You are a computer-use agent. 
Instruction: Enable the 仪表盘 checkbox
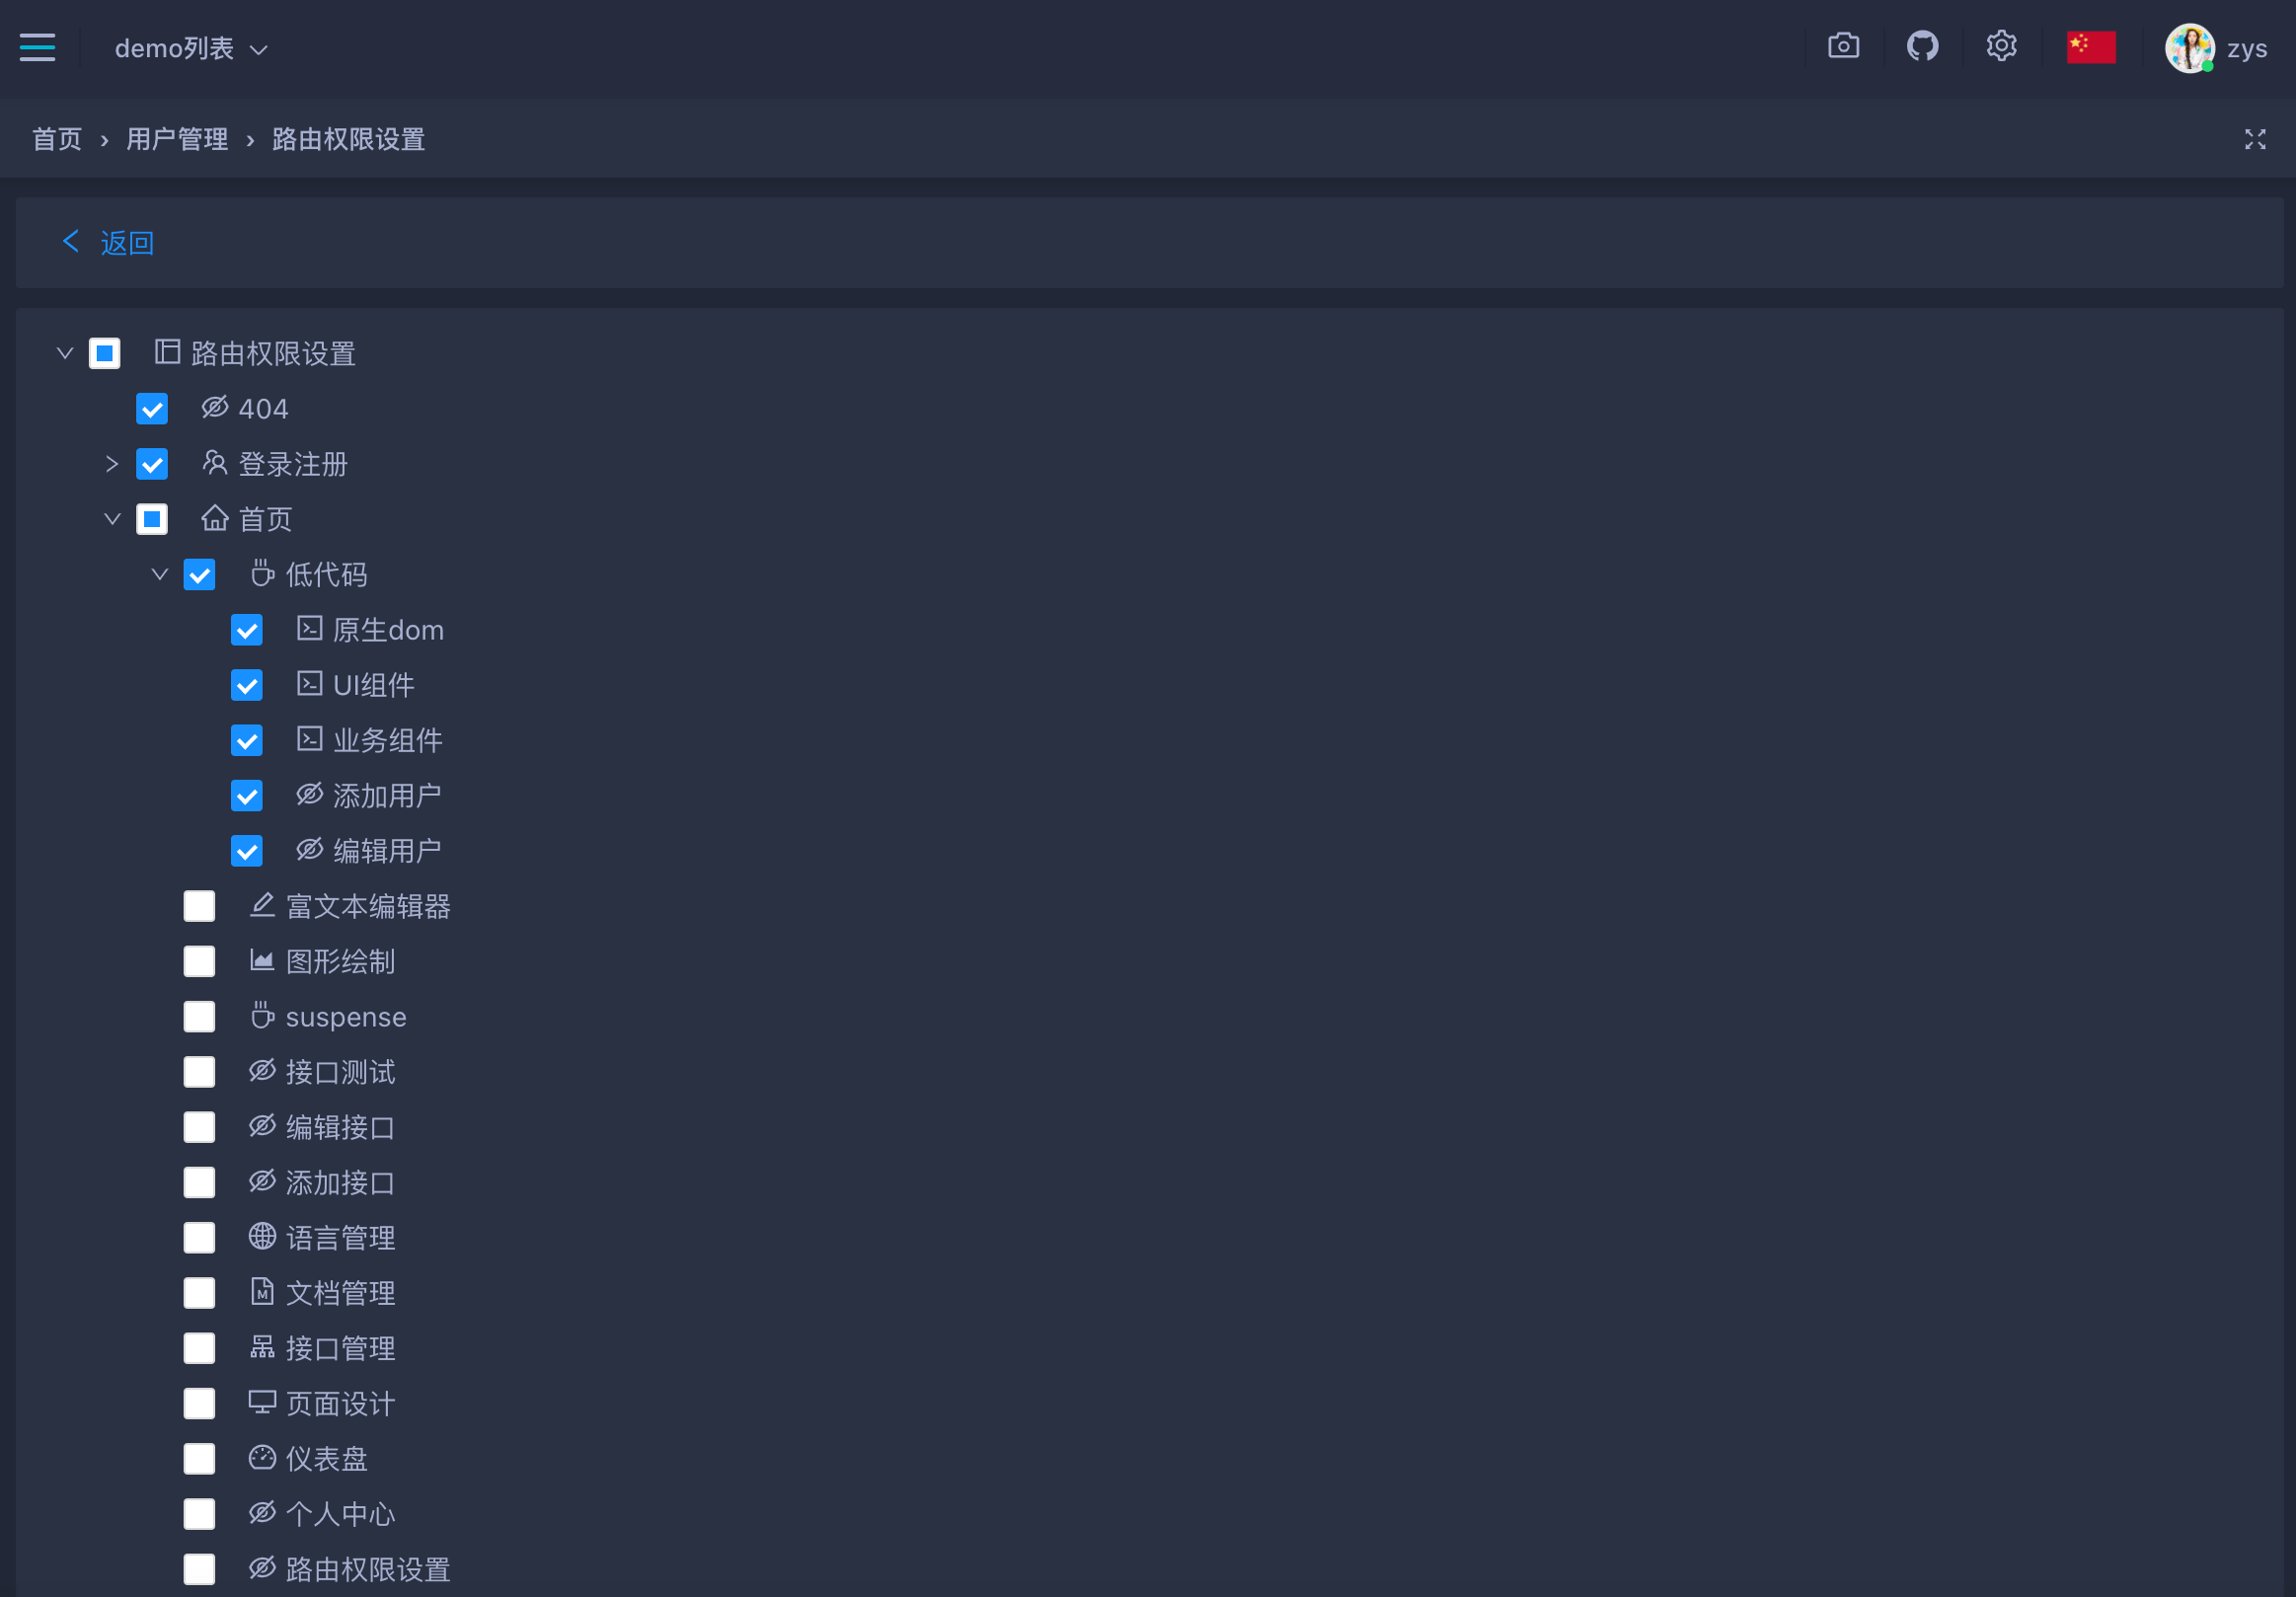(199, 1459)
